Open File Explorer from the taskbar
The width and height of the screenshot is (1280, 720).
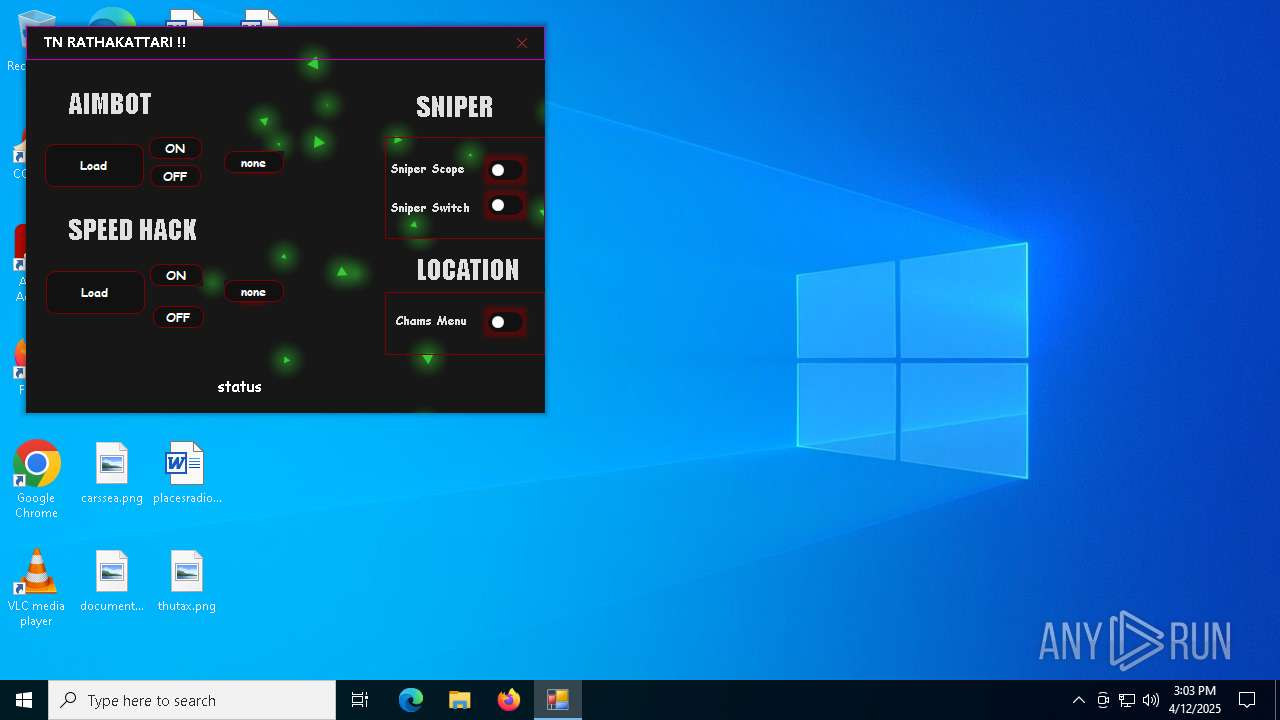460,700
